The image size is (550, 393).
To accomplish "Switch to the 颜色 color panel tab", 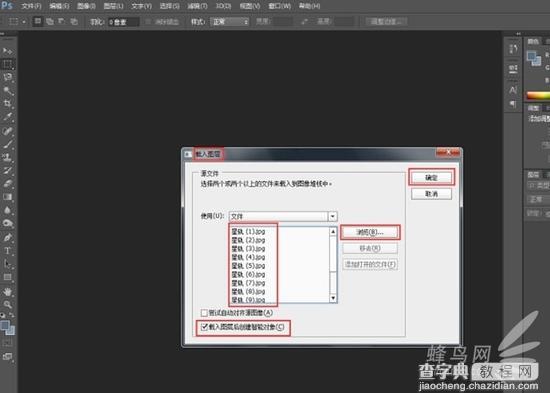I will 533,41.
